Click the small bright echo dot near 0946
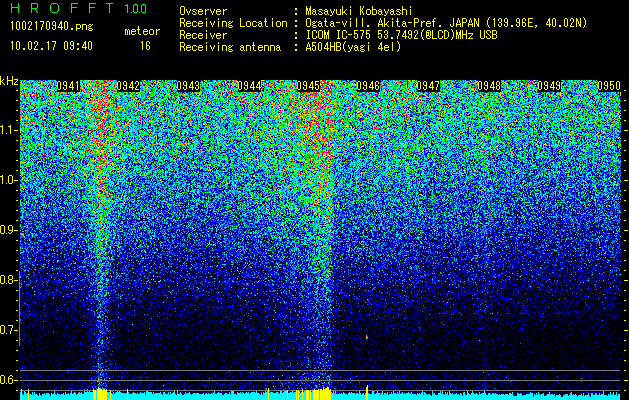The width and height of the screenshot is (629, 400). [x=367, y=337]
